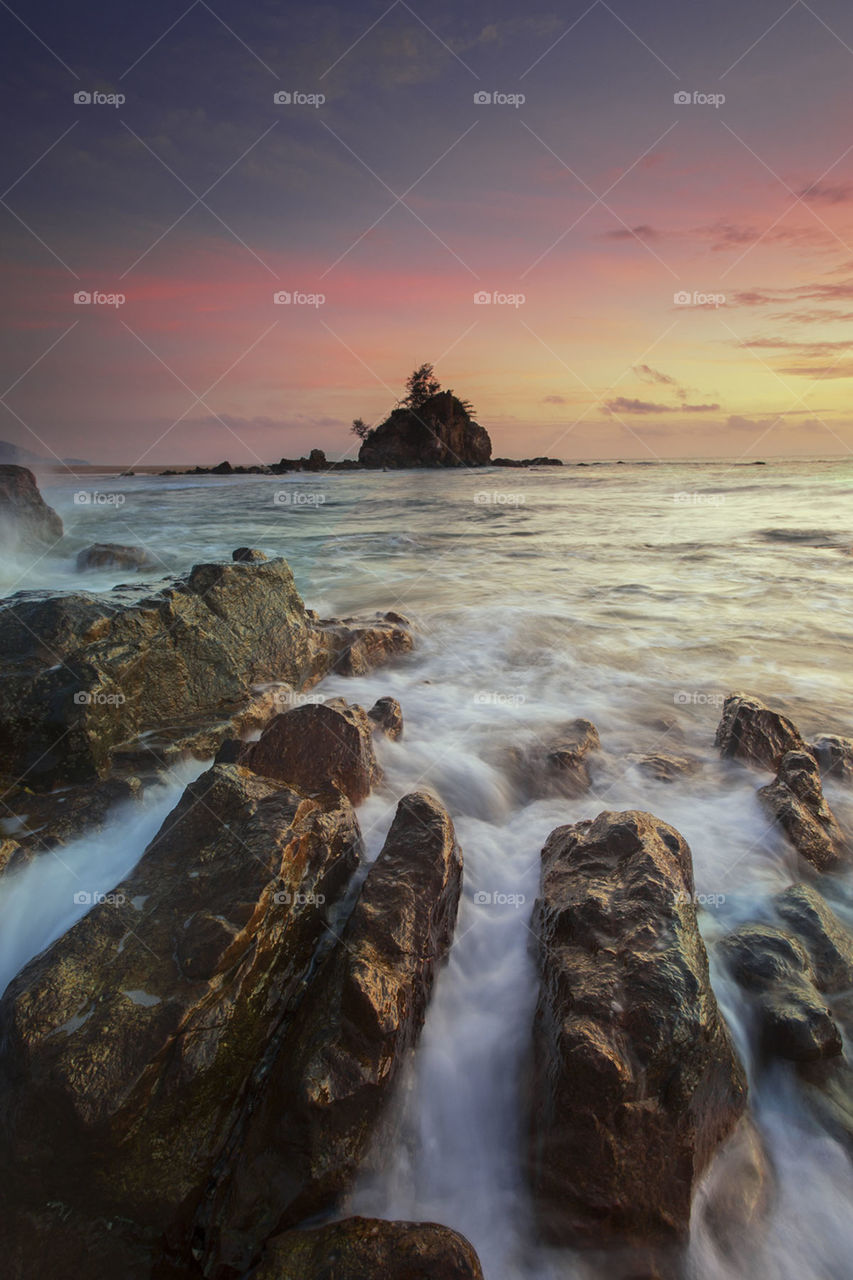
Task: Click the large rocky island on the horizon
Action: point(426,436)
